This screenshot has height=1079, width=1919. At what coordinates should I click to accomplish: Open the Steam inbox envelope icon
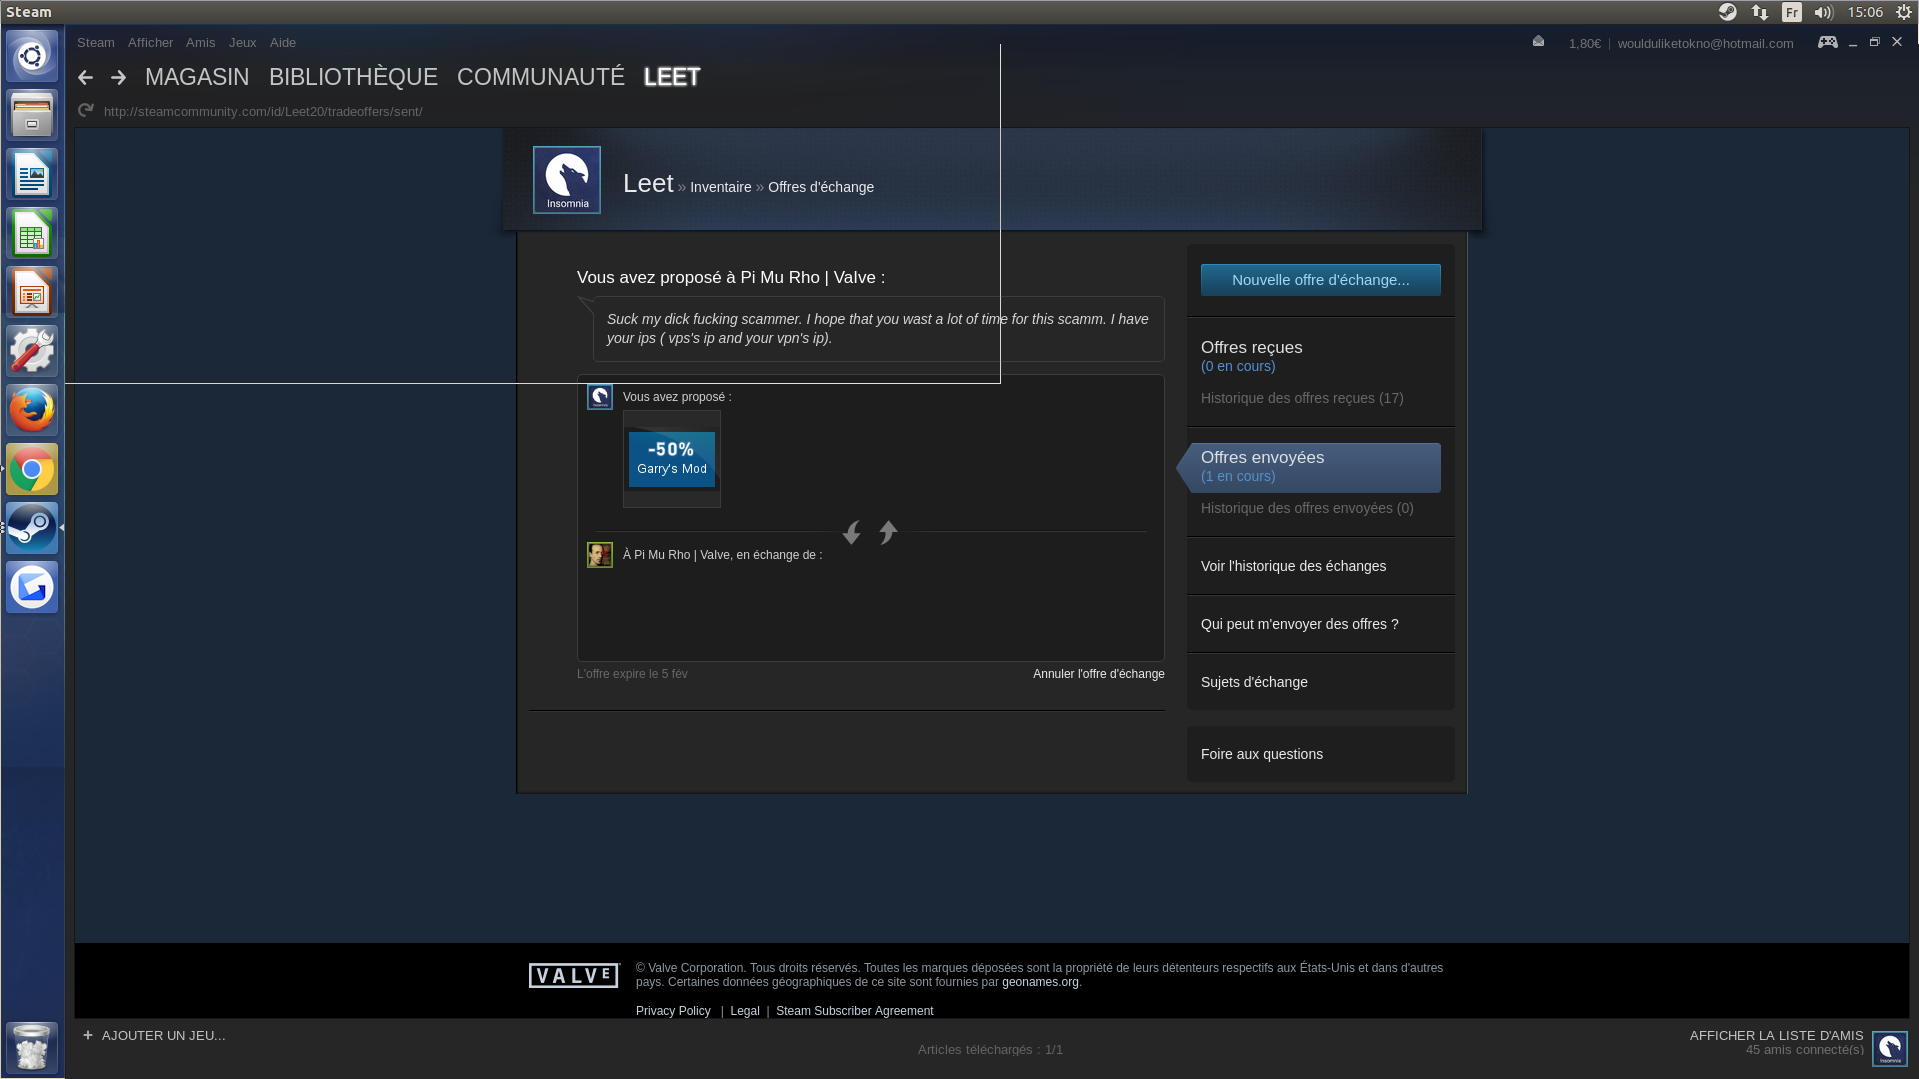[x=1538, y=41]
